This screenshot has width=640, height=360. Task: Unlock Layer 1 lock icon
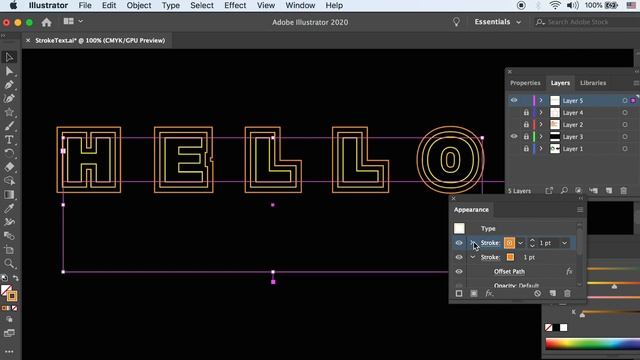pyautogui.click(x=526, y=149)
